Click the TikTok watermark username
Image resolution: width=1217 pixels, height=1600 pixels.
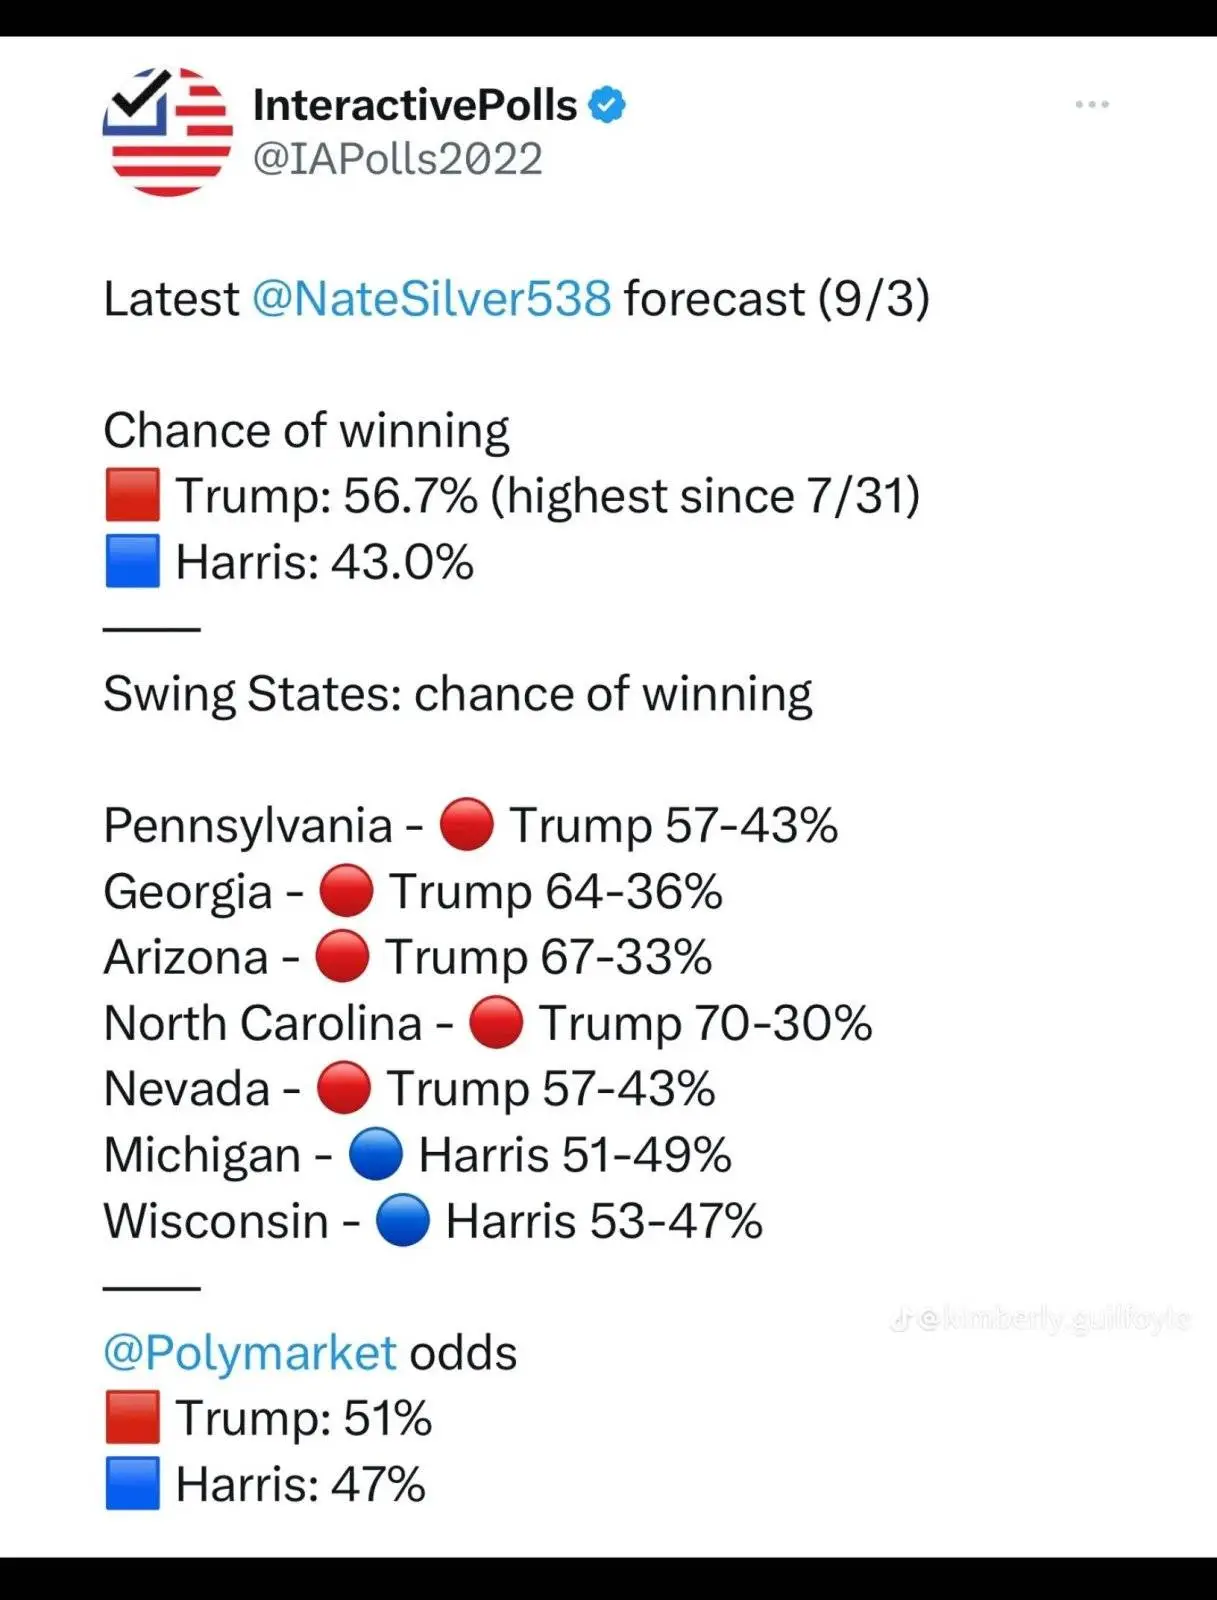(x=1052, y=1320)
